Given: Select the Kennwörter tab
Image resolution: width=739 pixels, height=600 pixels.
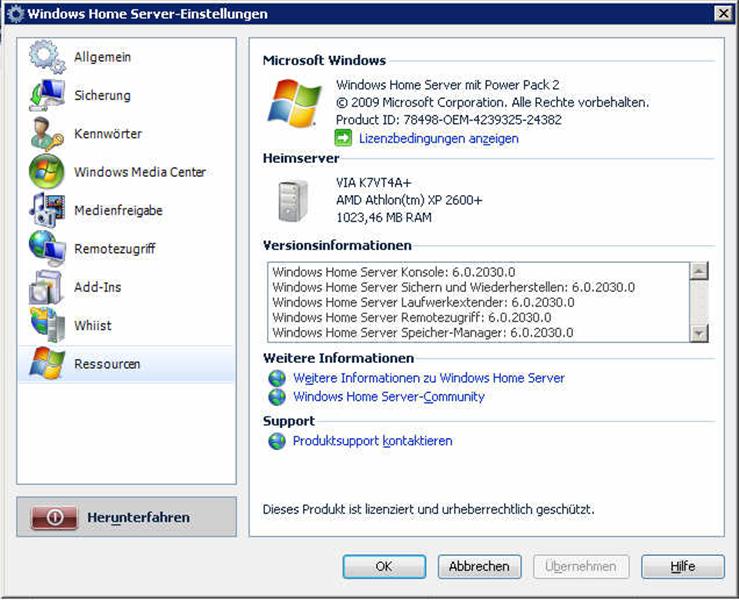Looking at the screenshot, I should pyautogui.click(x=108, y=133).
